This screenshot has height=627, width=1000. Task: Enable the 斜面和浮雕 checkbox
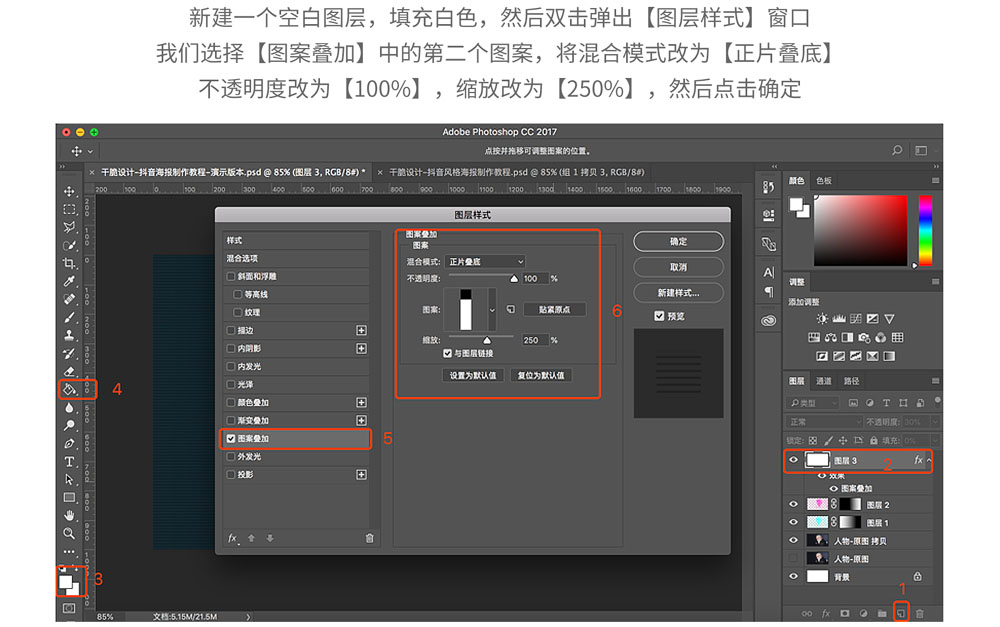(x=231, y=276)
